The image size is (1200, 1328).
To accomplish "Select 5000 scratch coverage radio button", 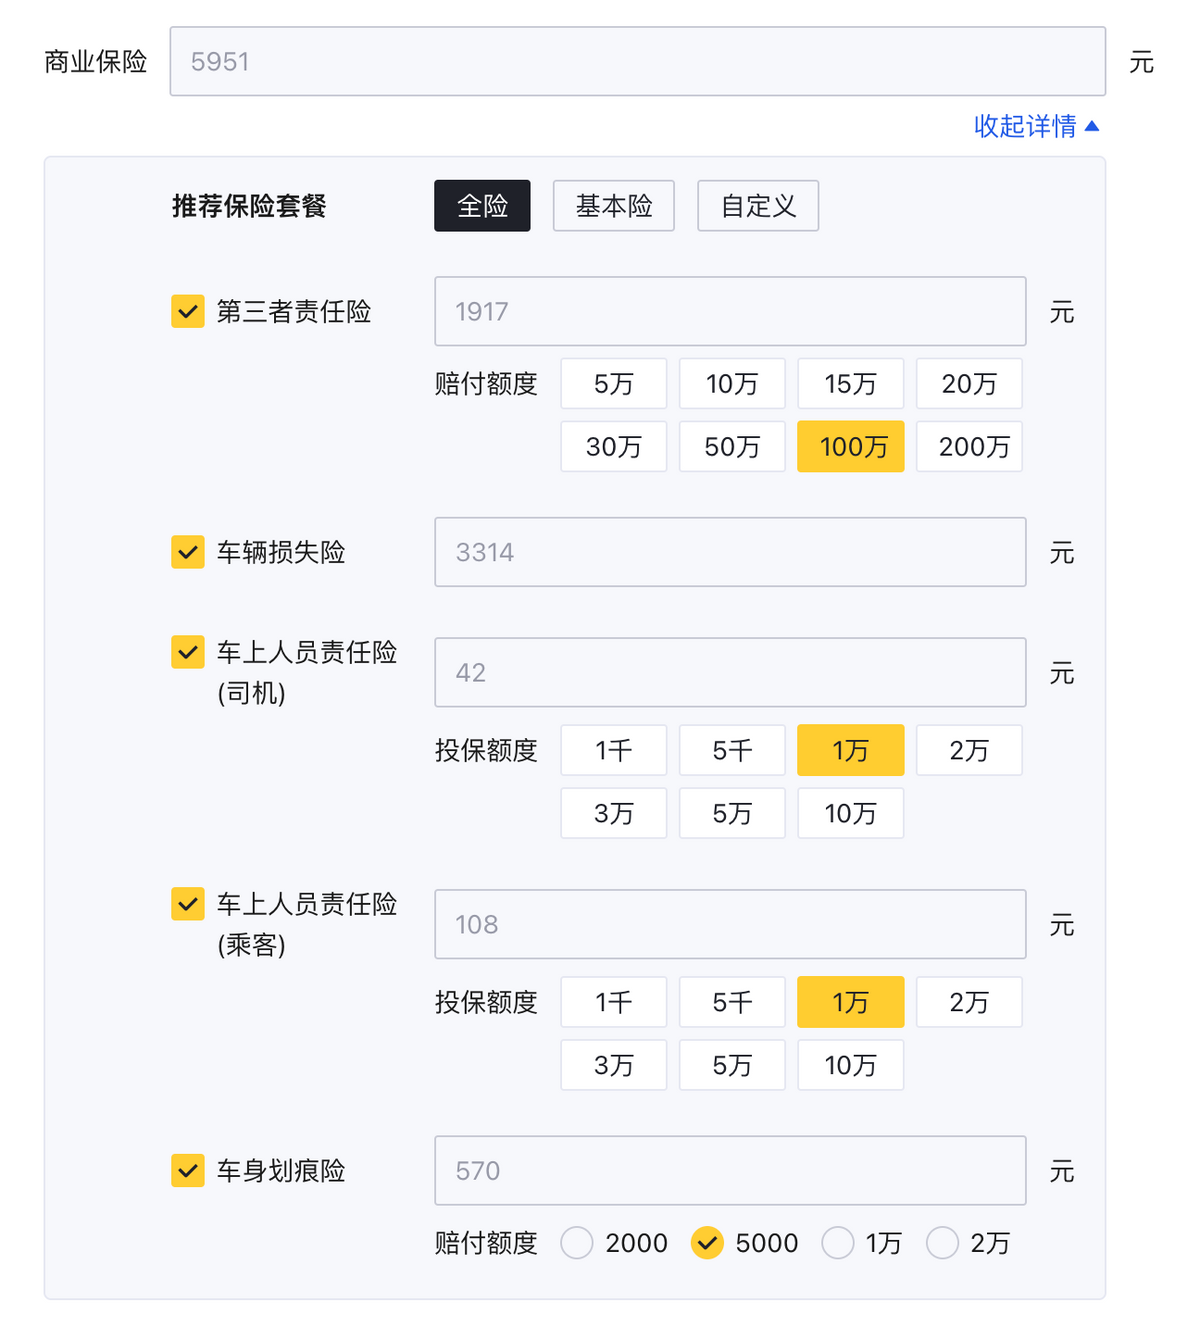I will [707, 1243].
